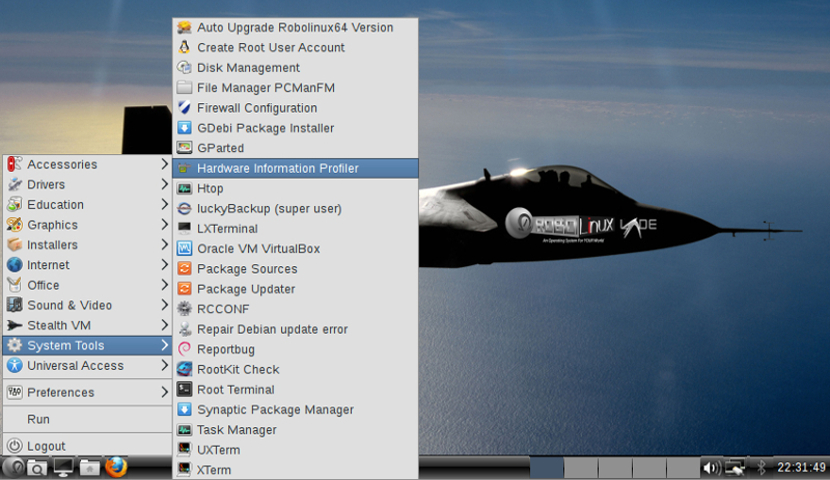Click the show desktop monitor icon

64,467
